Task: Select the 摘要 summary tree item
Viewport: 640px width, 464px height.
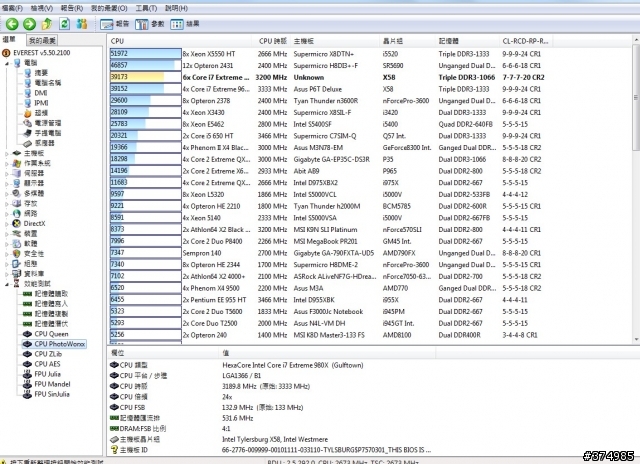Action: point(41,73)
